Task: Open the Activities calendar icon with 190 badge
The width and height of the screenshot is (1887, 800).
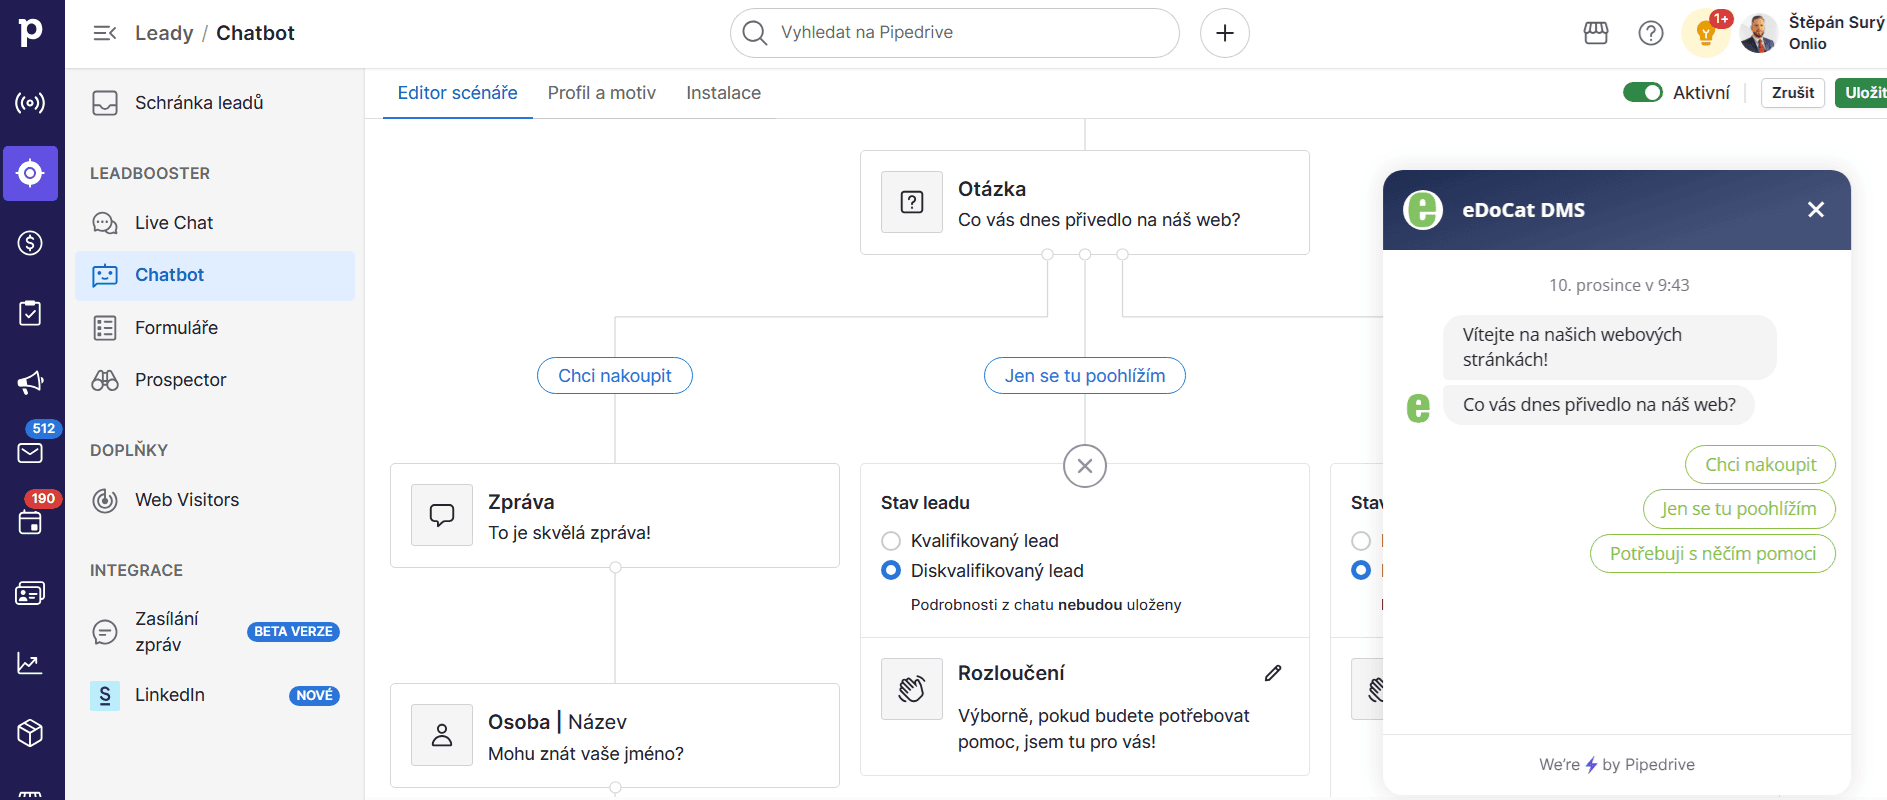Action: pyautogui.click(x=30, y=522)
